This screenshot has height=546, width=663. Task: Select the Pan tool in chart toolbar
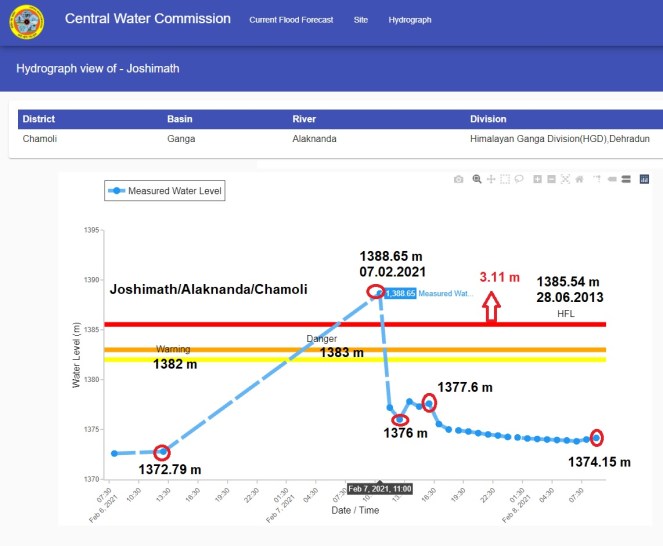(x=491, y=179)
